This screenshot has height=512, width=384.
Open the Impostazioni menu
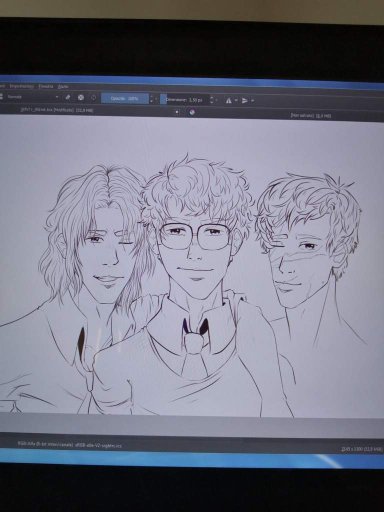pos(22,86)
